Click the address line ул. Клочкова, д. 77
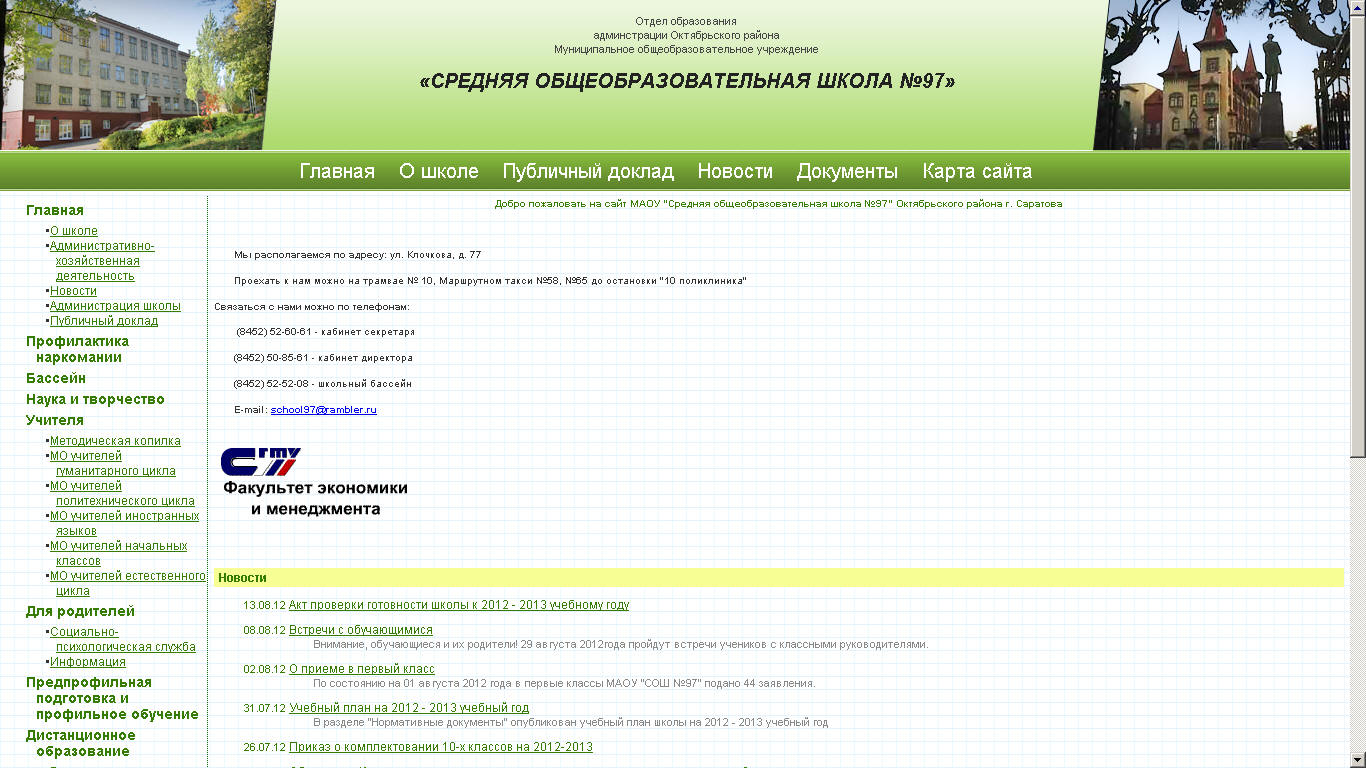Image resolution: width=1366 pixels, height=768 pixels. pyautogui.click(x=357, y=255)
